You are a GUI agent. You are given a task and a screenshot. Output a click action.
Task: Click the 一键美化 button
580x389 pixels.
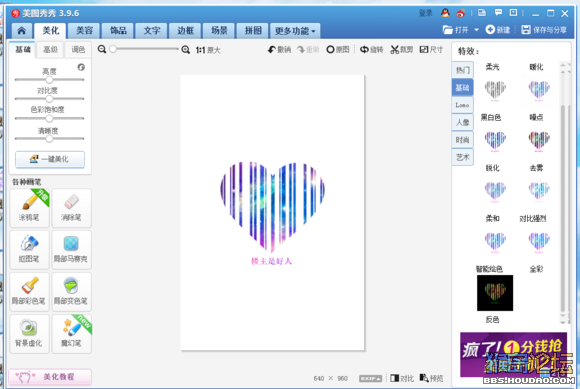click(x=50, y=159)
